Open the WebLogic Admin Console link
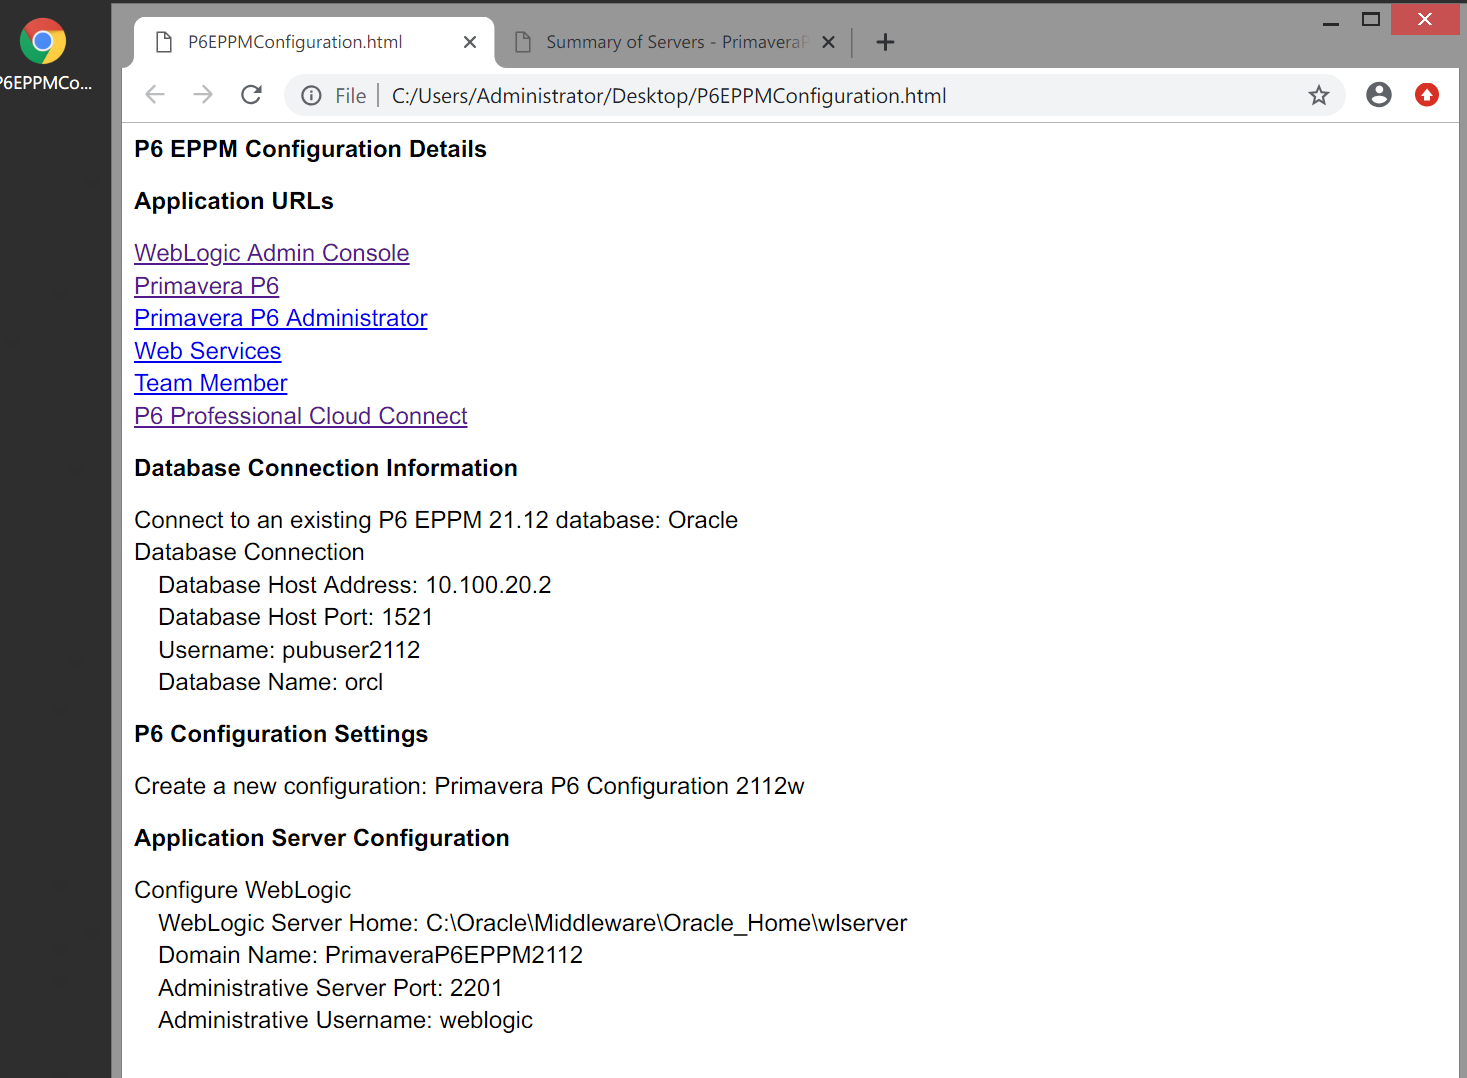Screen dimensions: 1467x1078 pos(272,253)
